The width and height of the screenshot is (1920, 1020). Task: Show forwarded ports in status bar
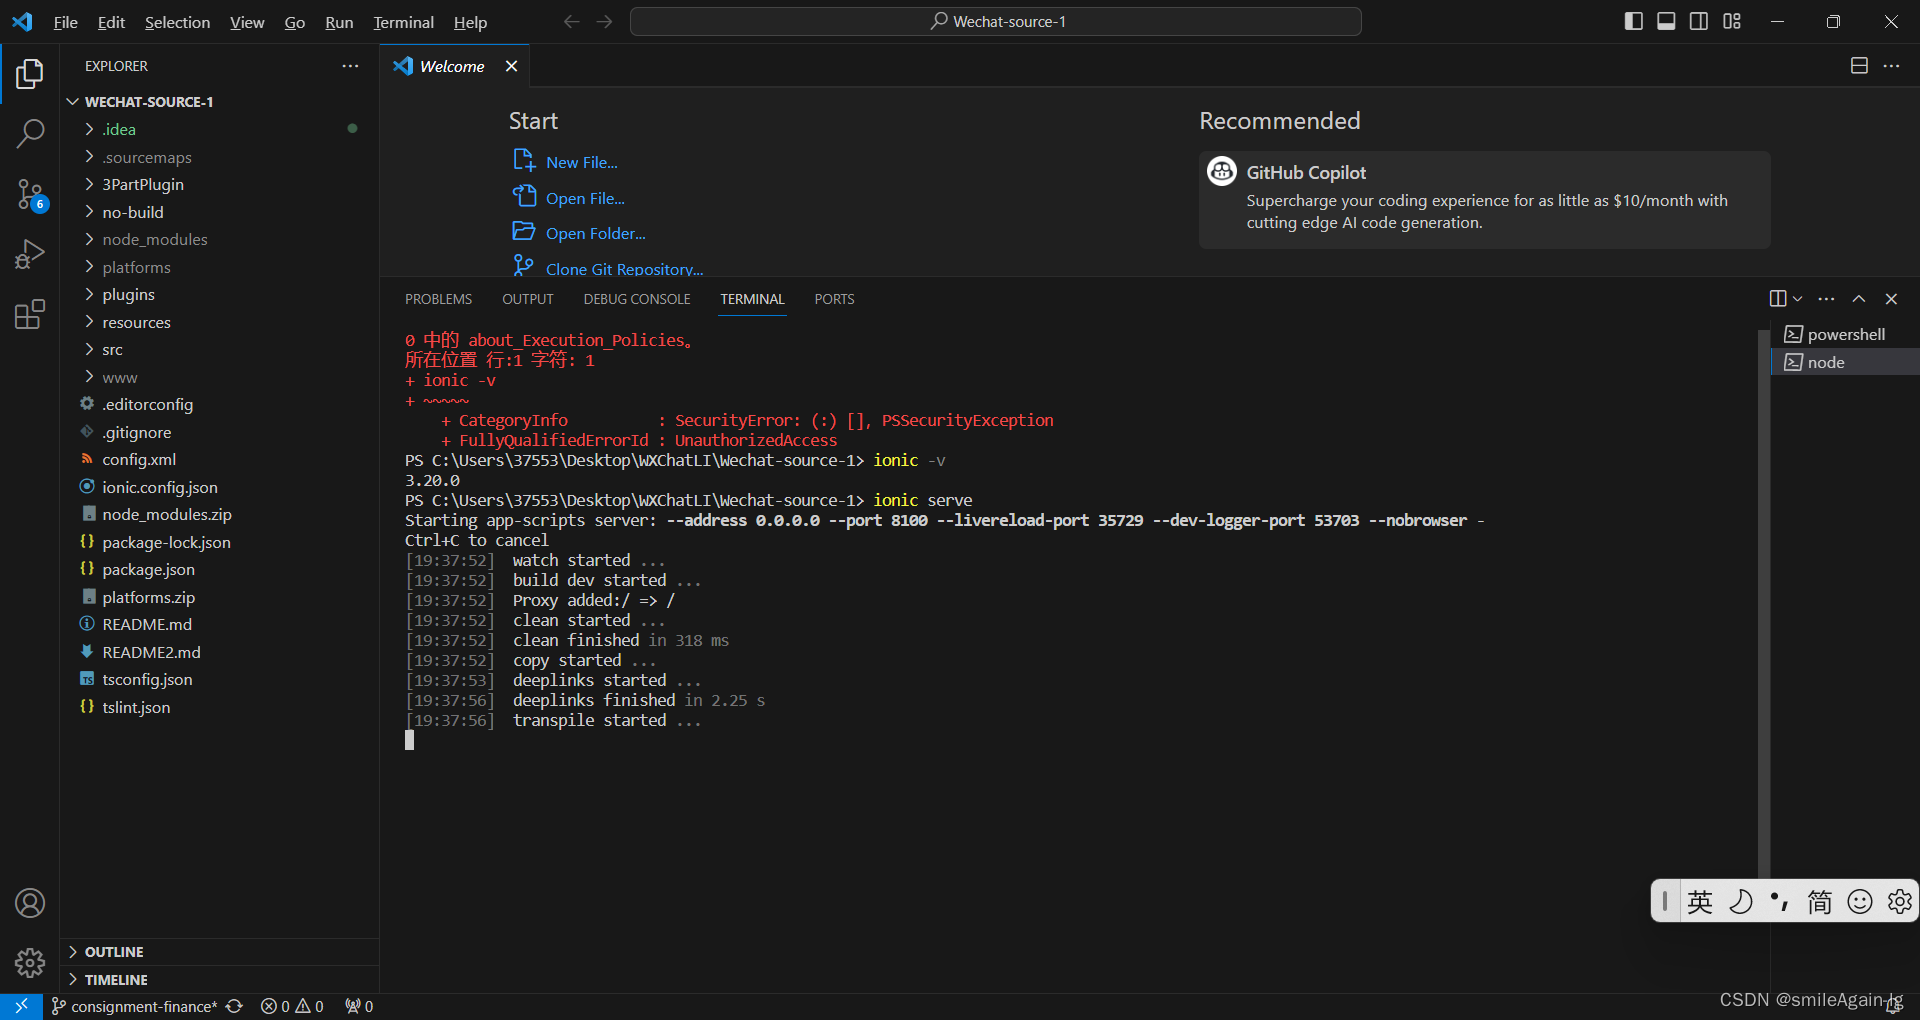(358, 1006)
